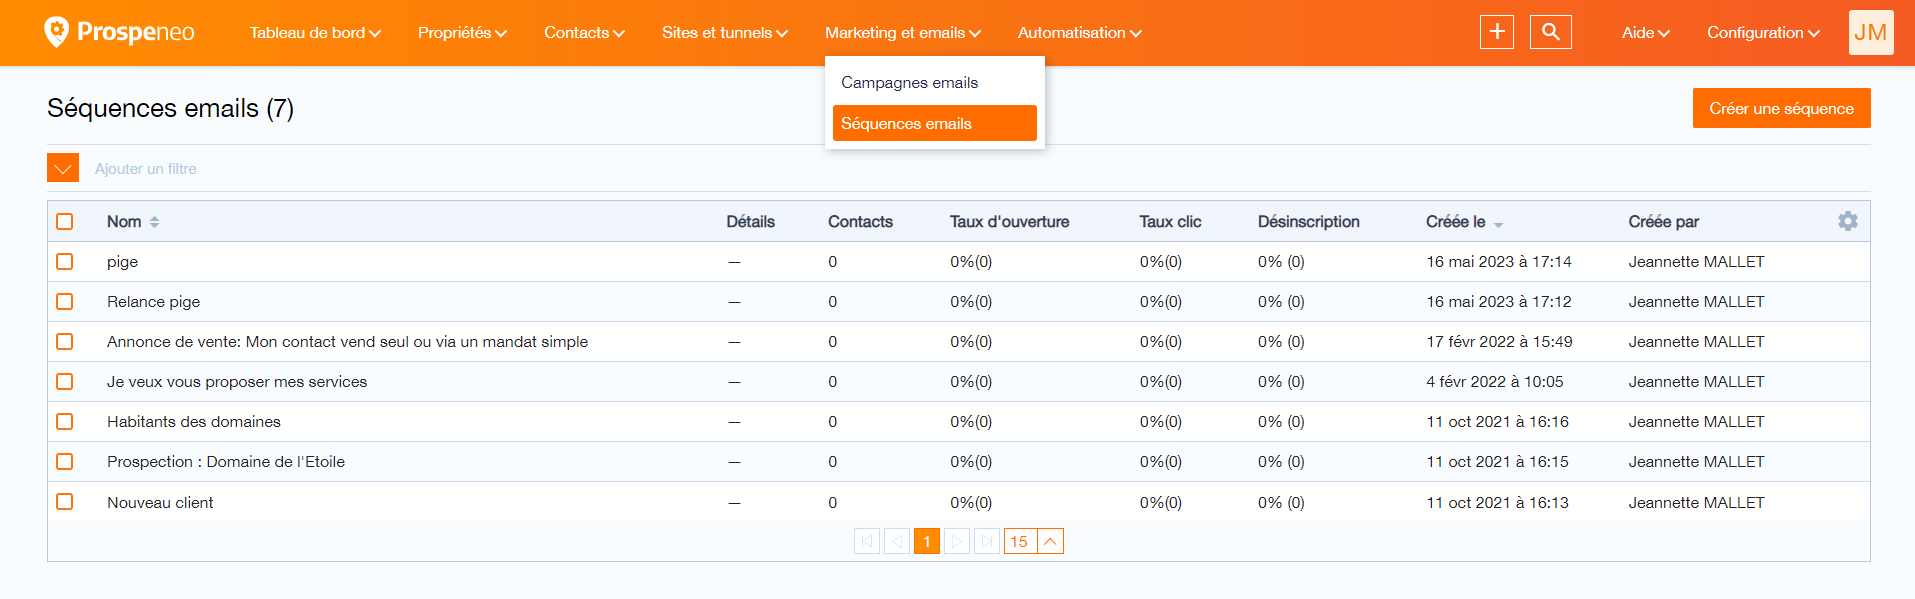Open Habitants des domaines sequence
This screenshot has height=599, width=1915.
(x=194, y=422)
